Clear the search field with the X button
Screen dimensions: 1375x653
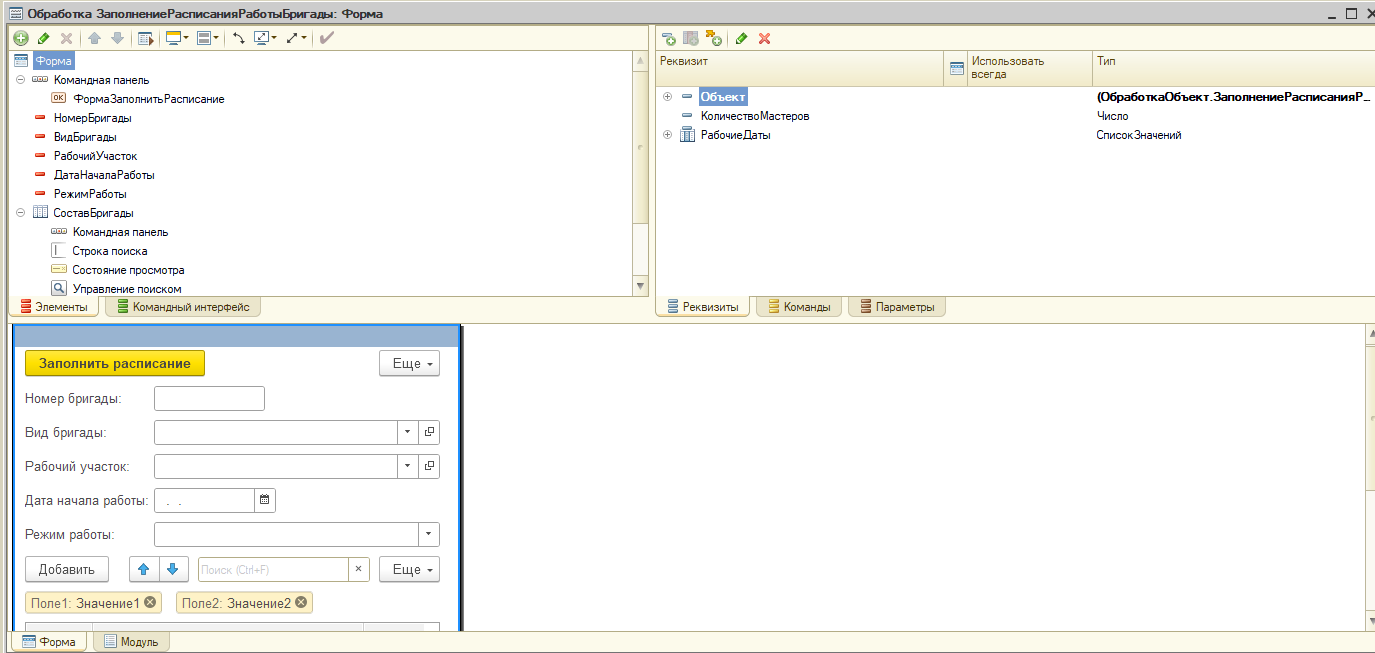coord(359,569)
